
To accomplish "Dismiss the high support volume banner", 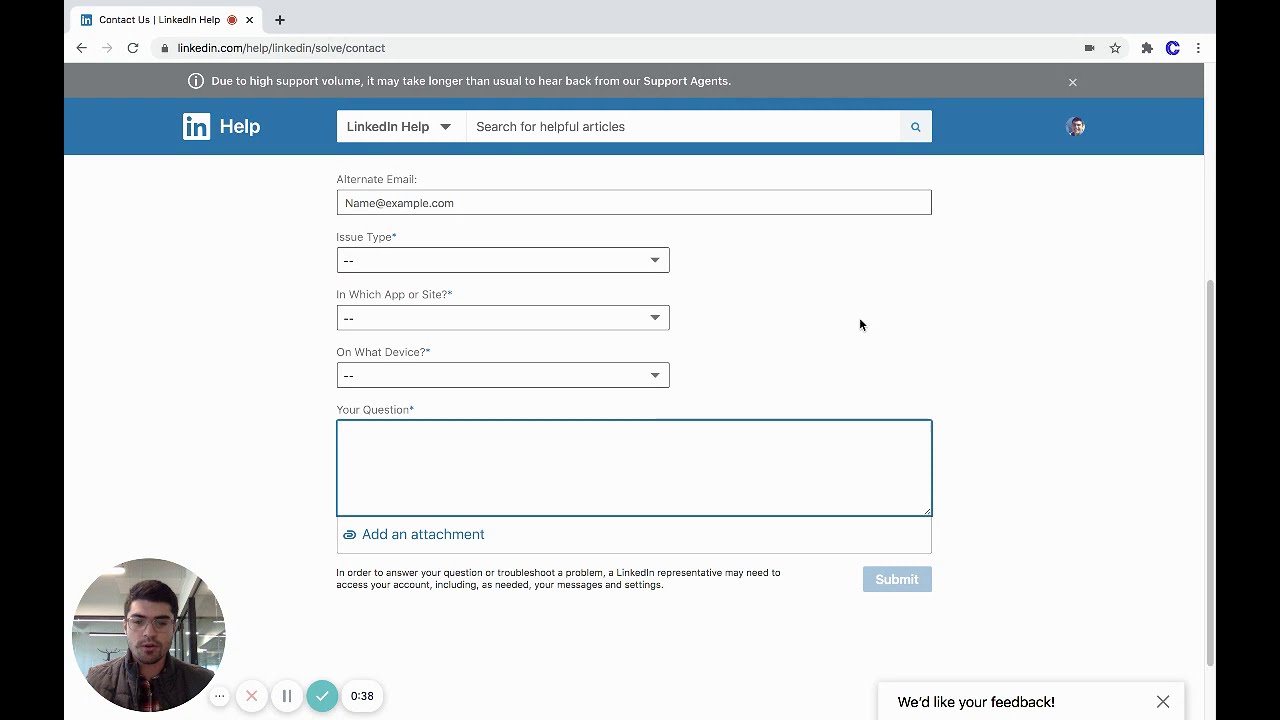I will (x=1073, y=82).
